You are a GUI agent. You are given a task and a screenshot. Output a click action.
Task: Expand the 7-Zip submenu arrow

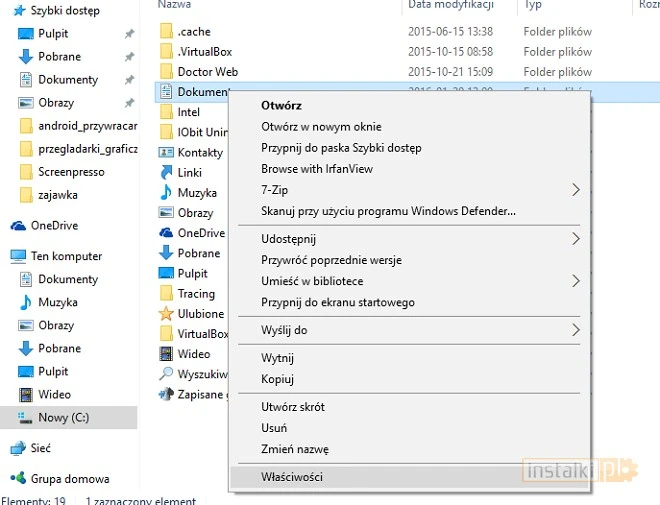click(x=575, y=189)
